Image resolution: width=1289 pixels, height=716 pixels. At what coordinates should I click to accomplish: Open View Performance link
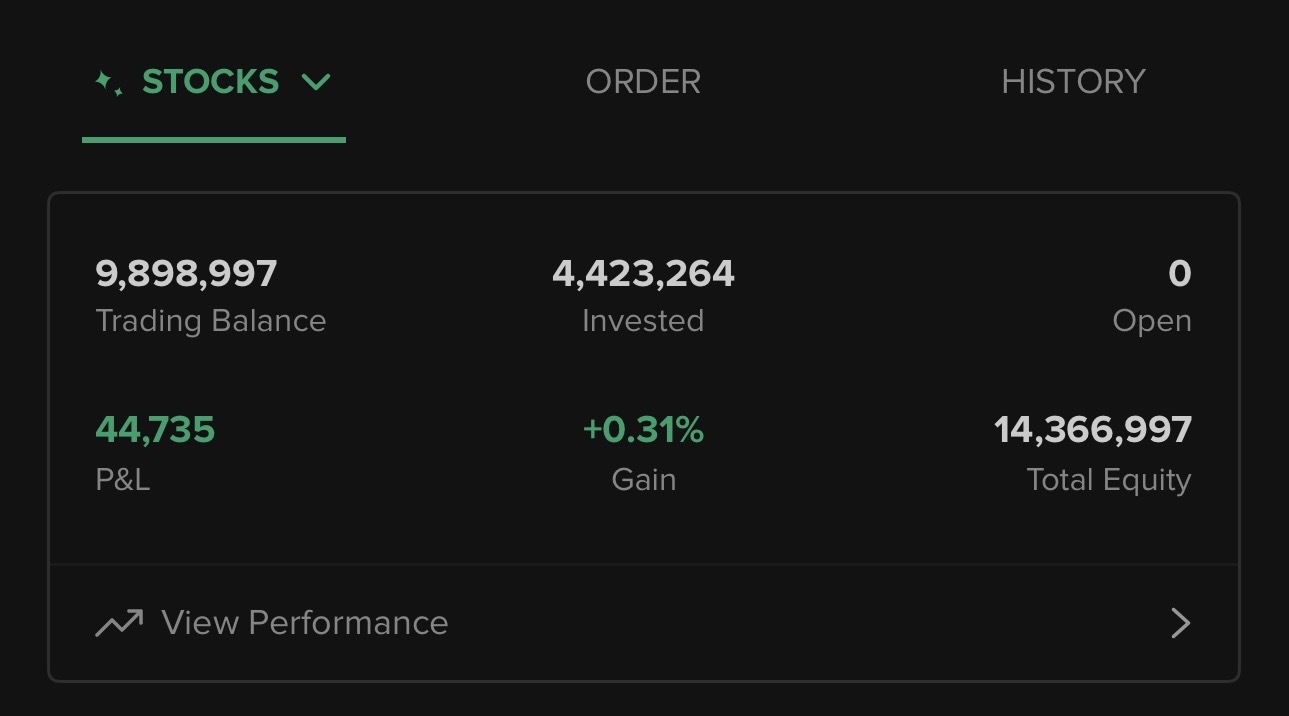pos(644,623)
